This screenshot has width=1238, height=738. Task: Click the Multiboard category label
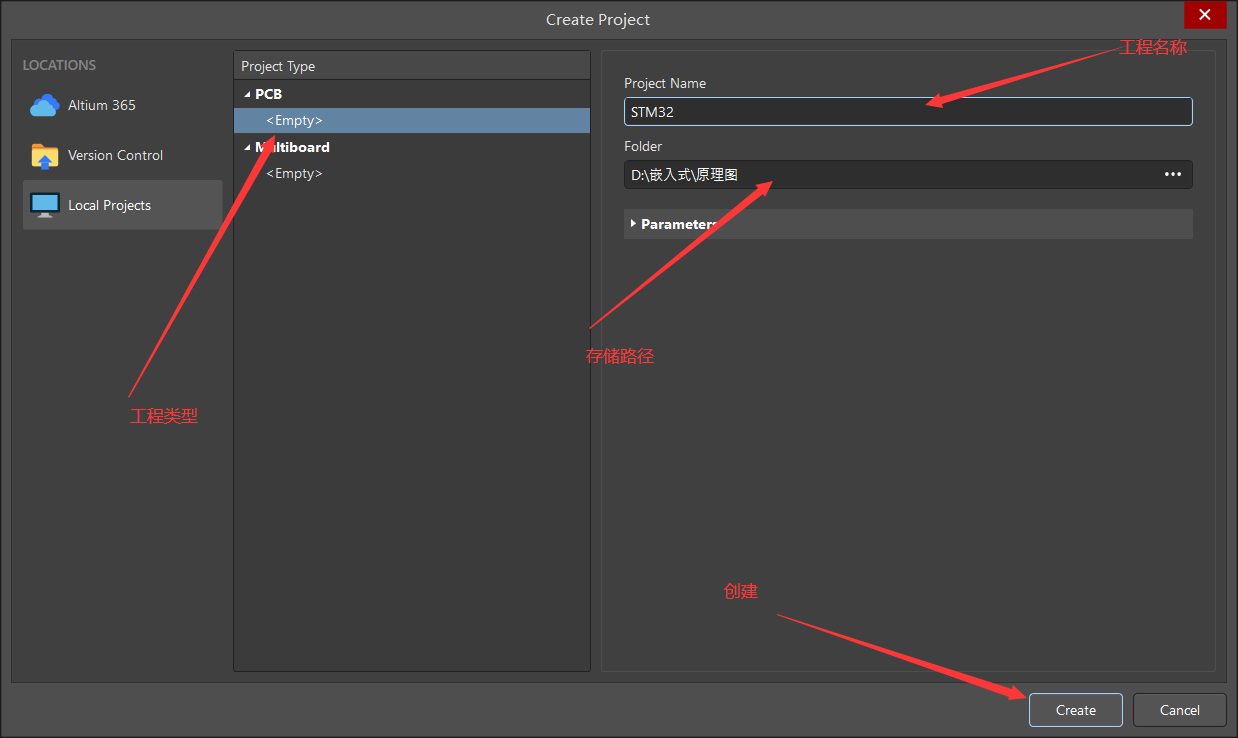point(292,147)
